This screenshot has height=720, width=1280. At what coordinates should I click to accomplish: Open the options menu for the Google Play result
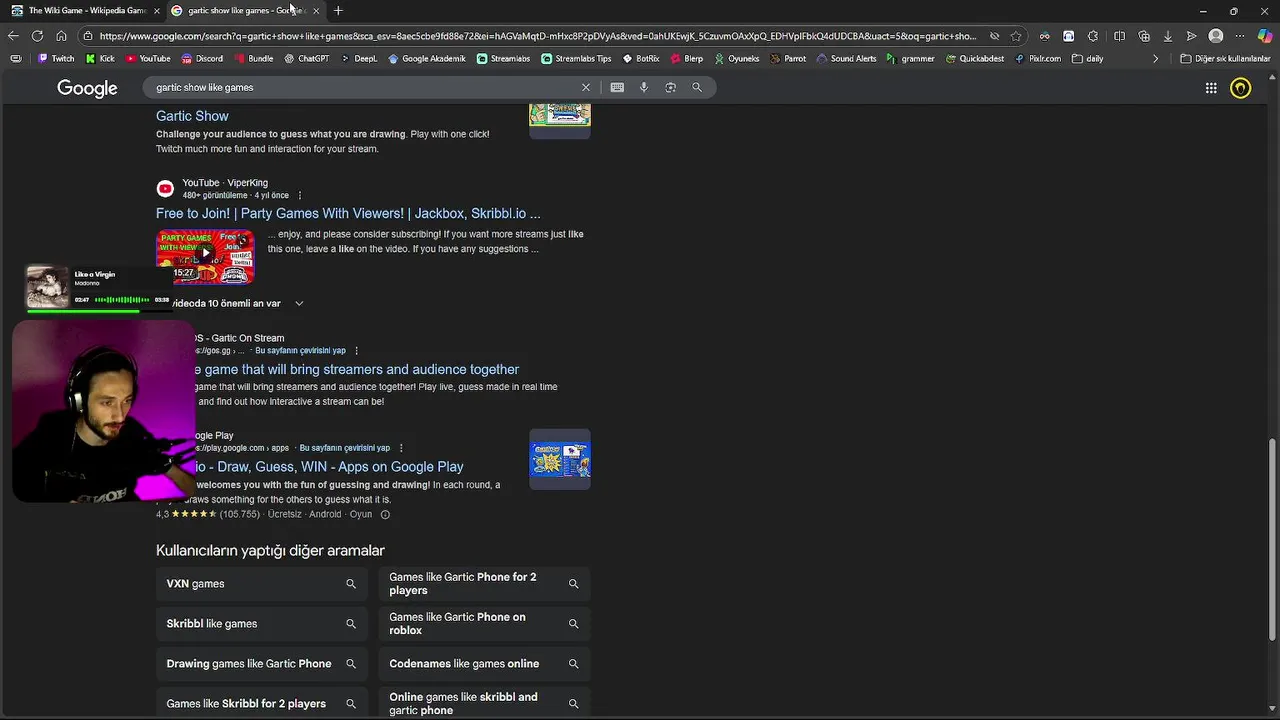(x=401, y=448)
